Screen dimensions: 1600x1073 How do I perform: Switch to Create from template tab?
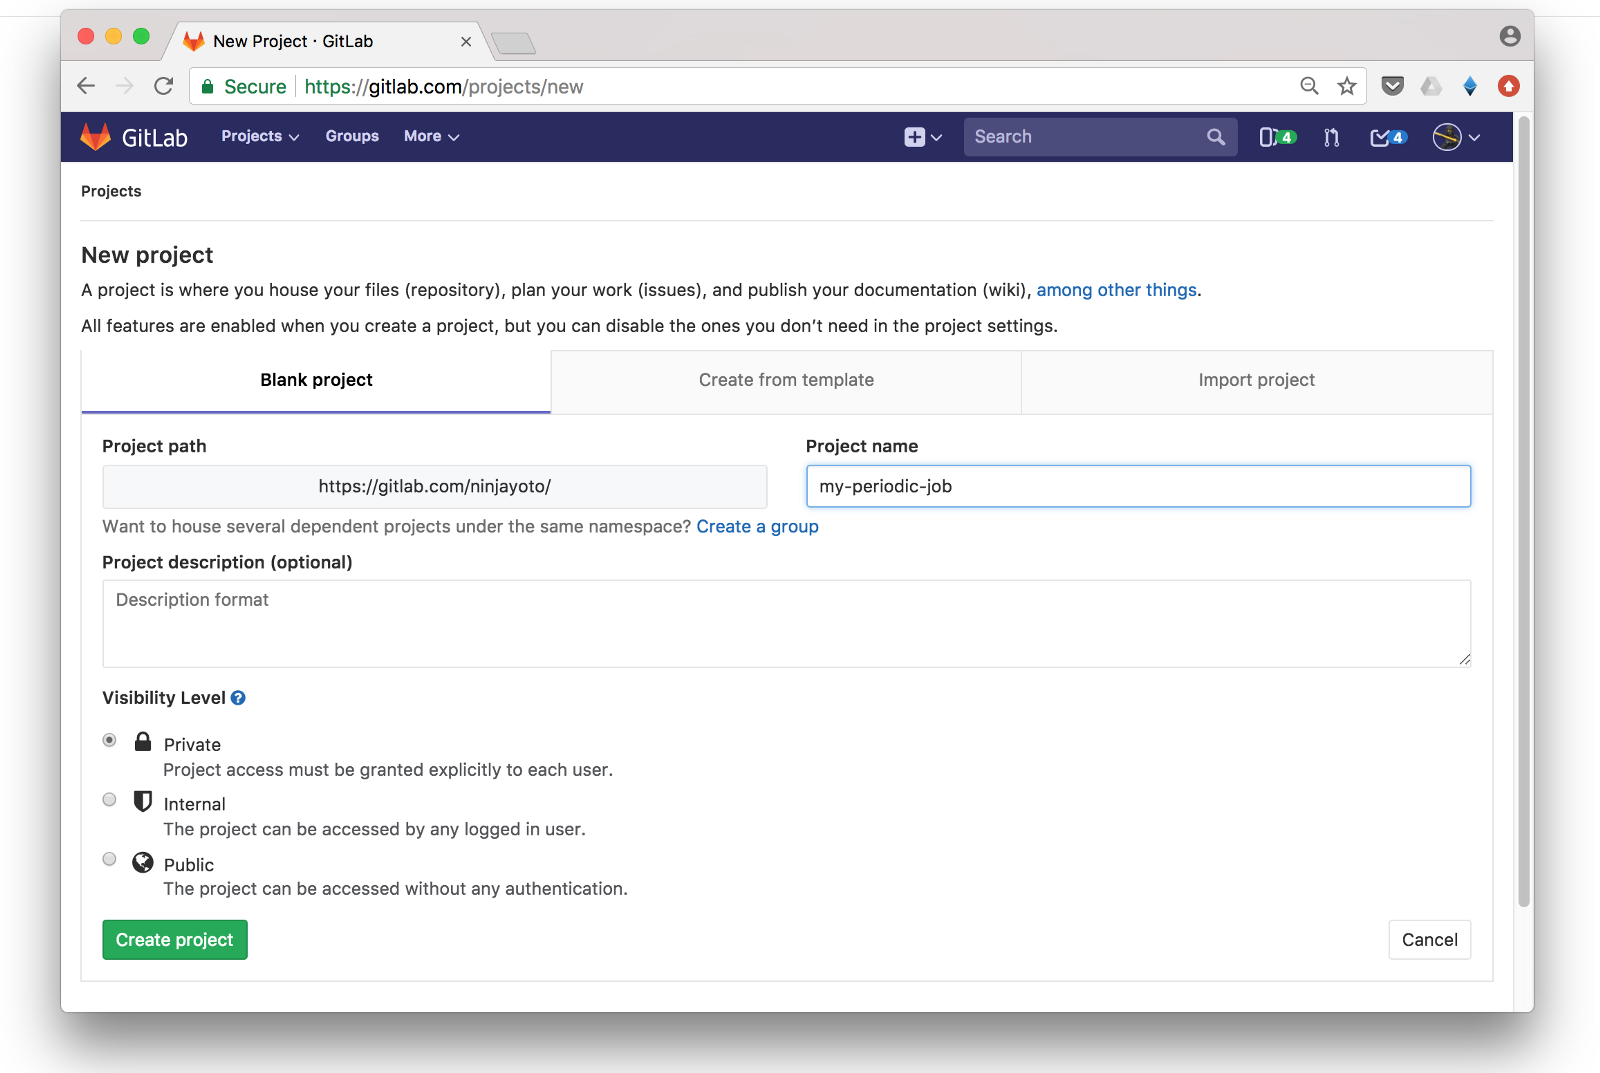point(786,380)
